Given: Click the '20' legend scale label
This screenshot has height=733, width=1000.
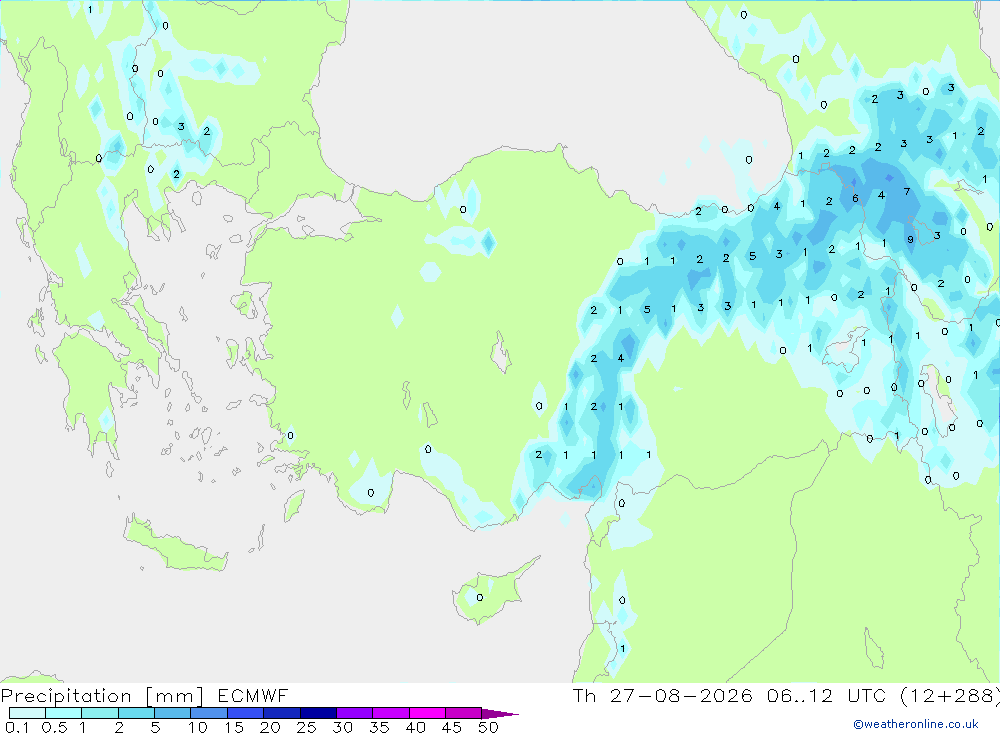Looking at the screenshot, I should pyautogui.click(x=270, y=727).
